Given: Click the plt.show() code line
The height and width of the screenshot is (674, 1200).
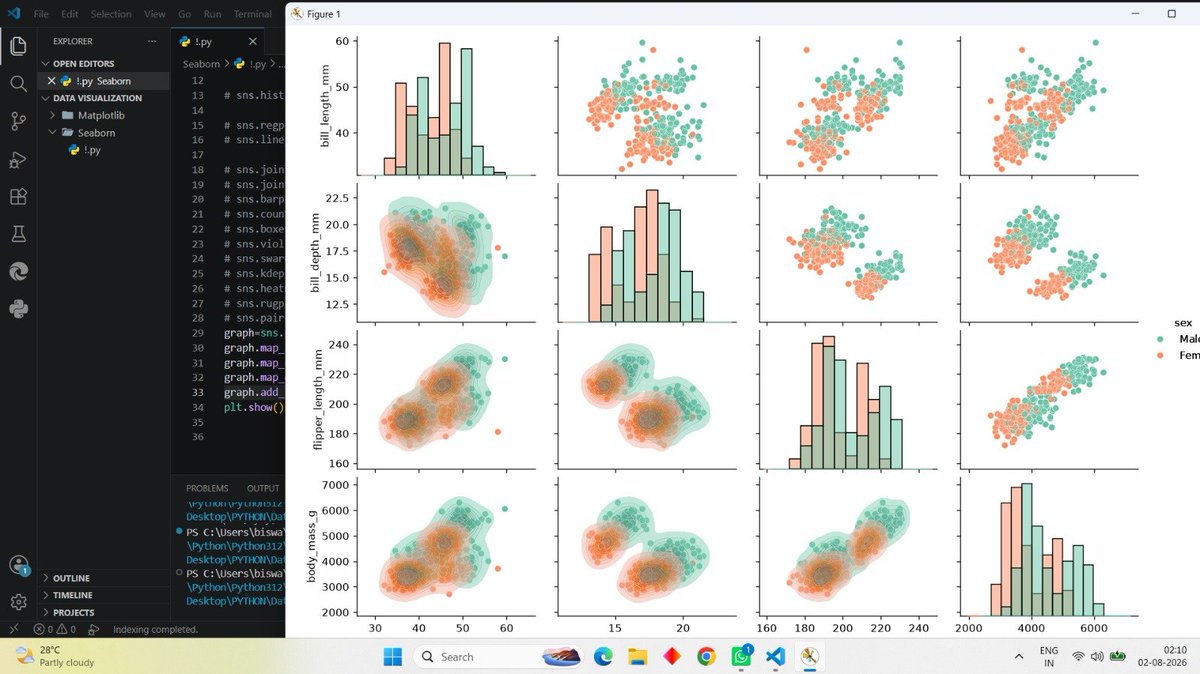Looking at the screenshot, I should (x=253, y=407).
